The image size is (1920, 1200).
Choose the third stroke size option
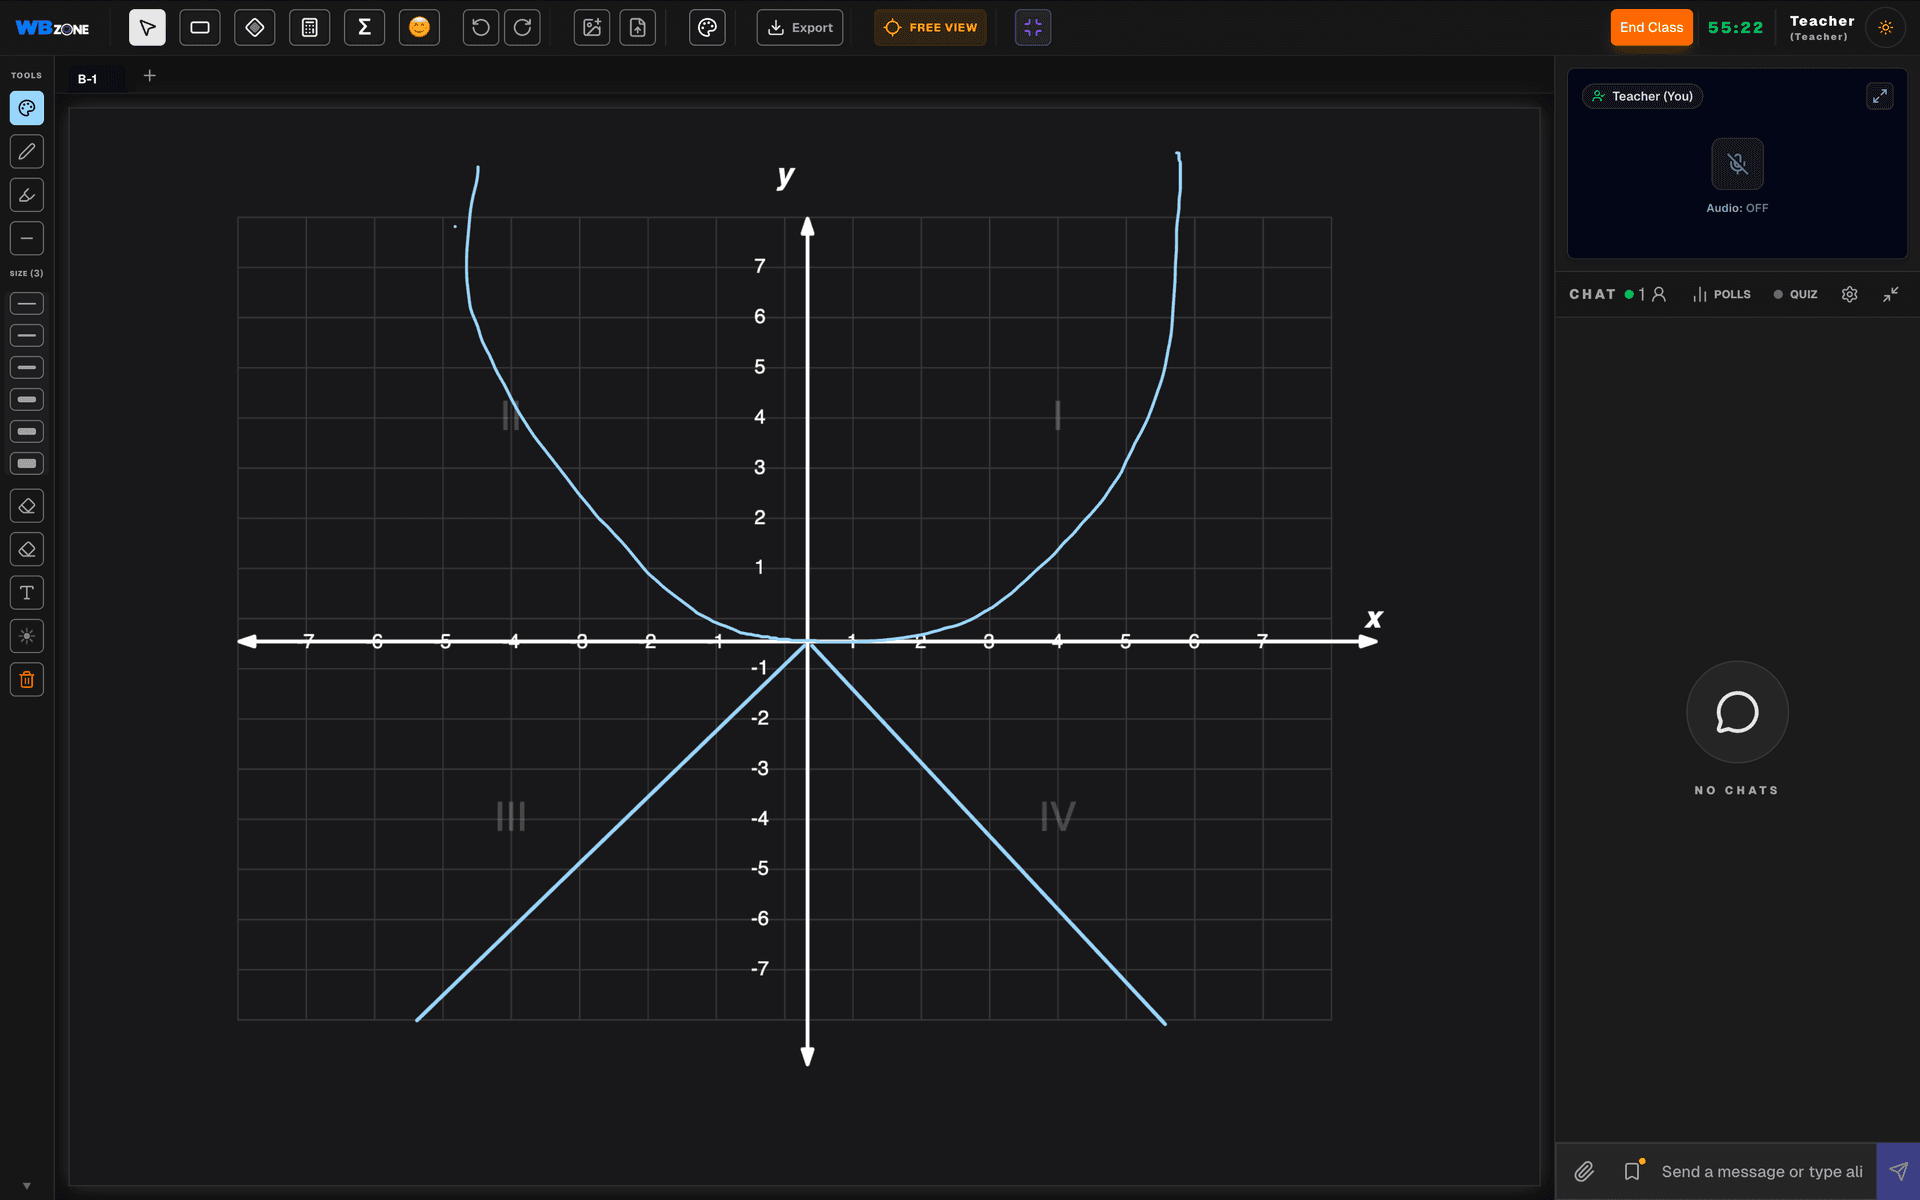[x=27, y=367]
